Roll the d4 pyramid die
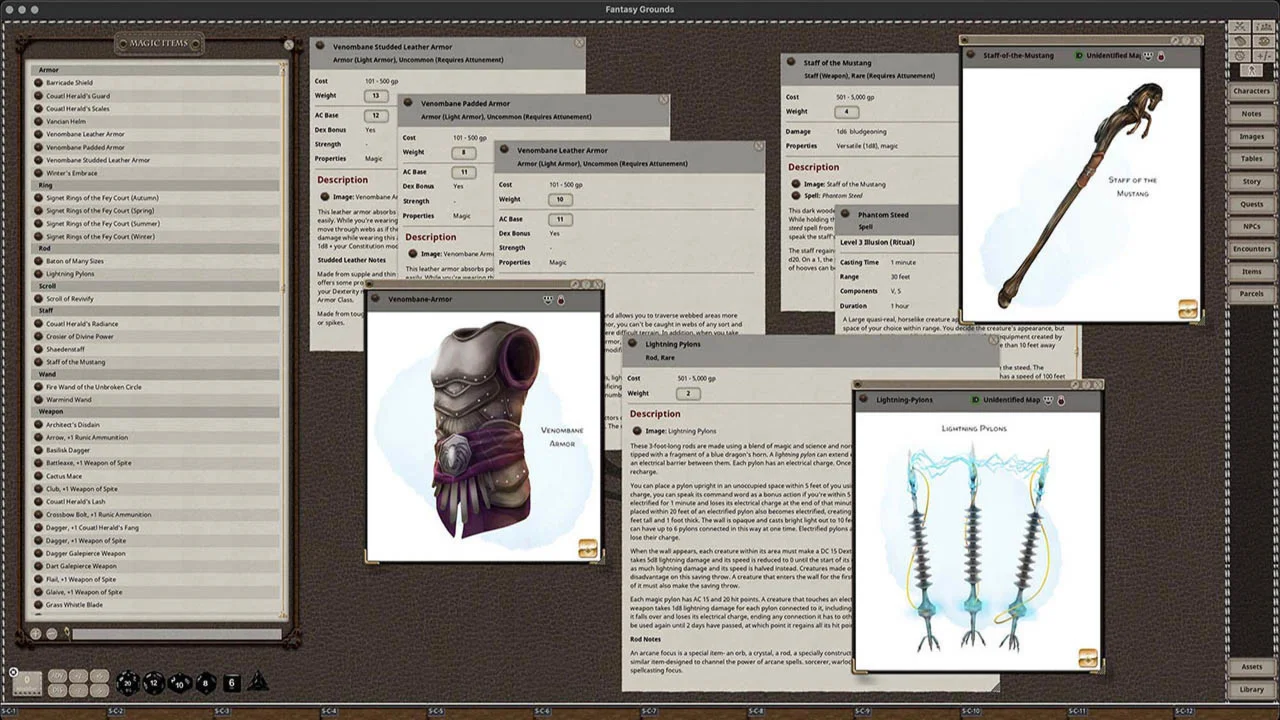Image resolution: width=1280 pixels, height=720 pixels. point(258,682)
